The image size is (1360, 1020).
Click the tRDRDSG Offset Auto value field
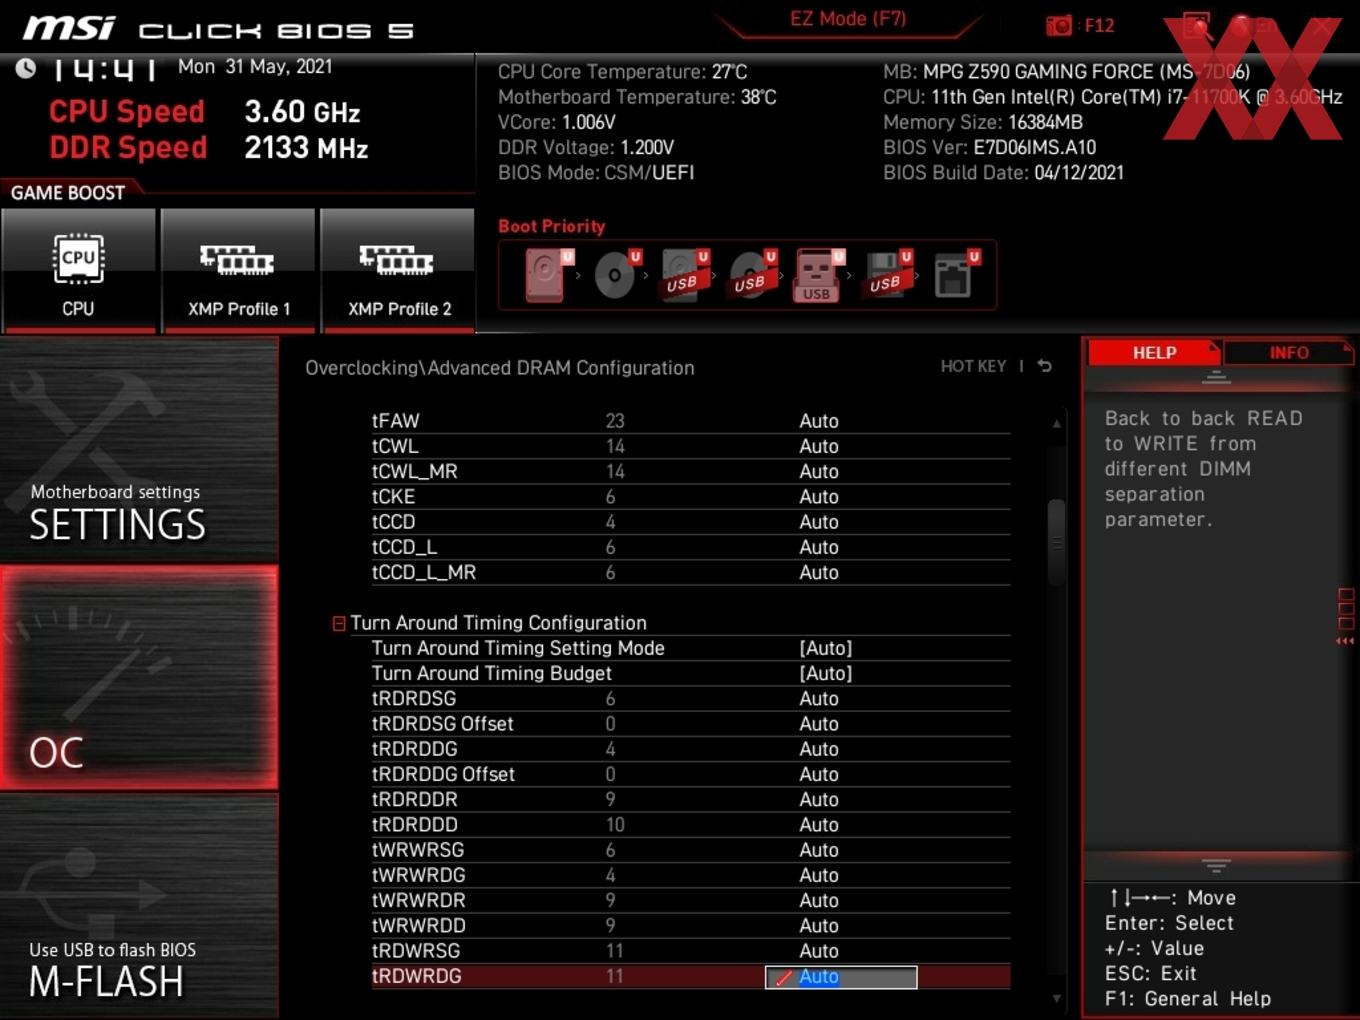click(x=819, y=724)
